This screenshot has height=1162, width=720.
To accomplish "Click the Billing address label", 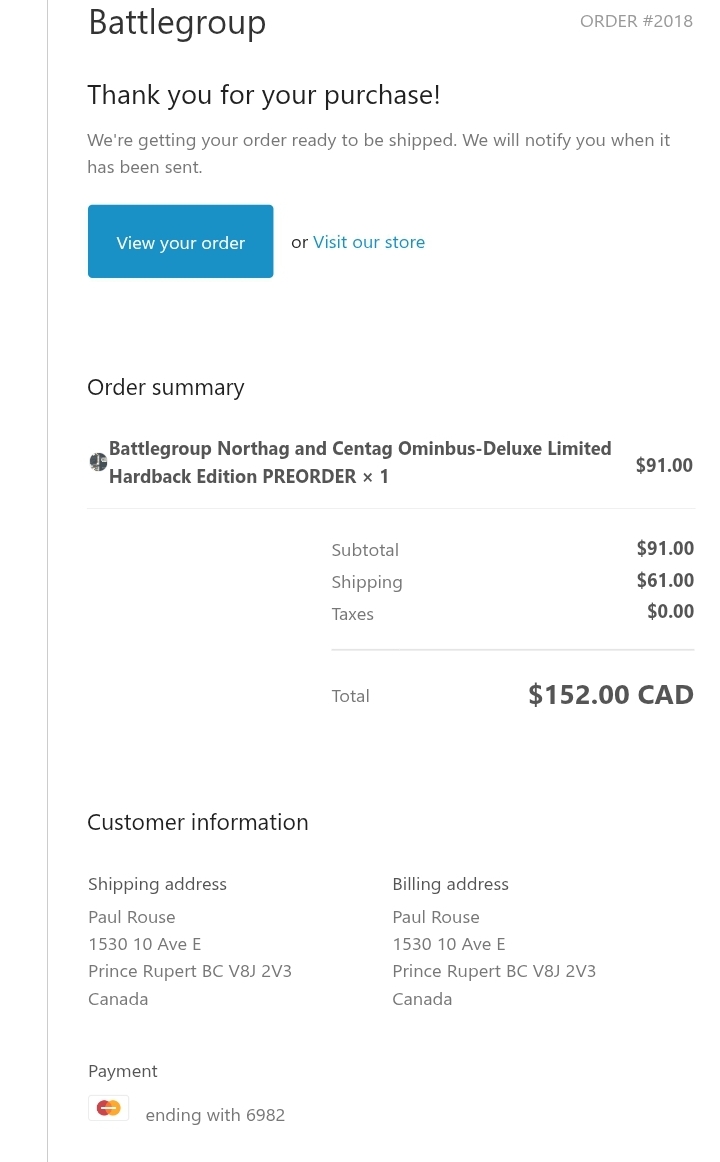I will 450,884.
